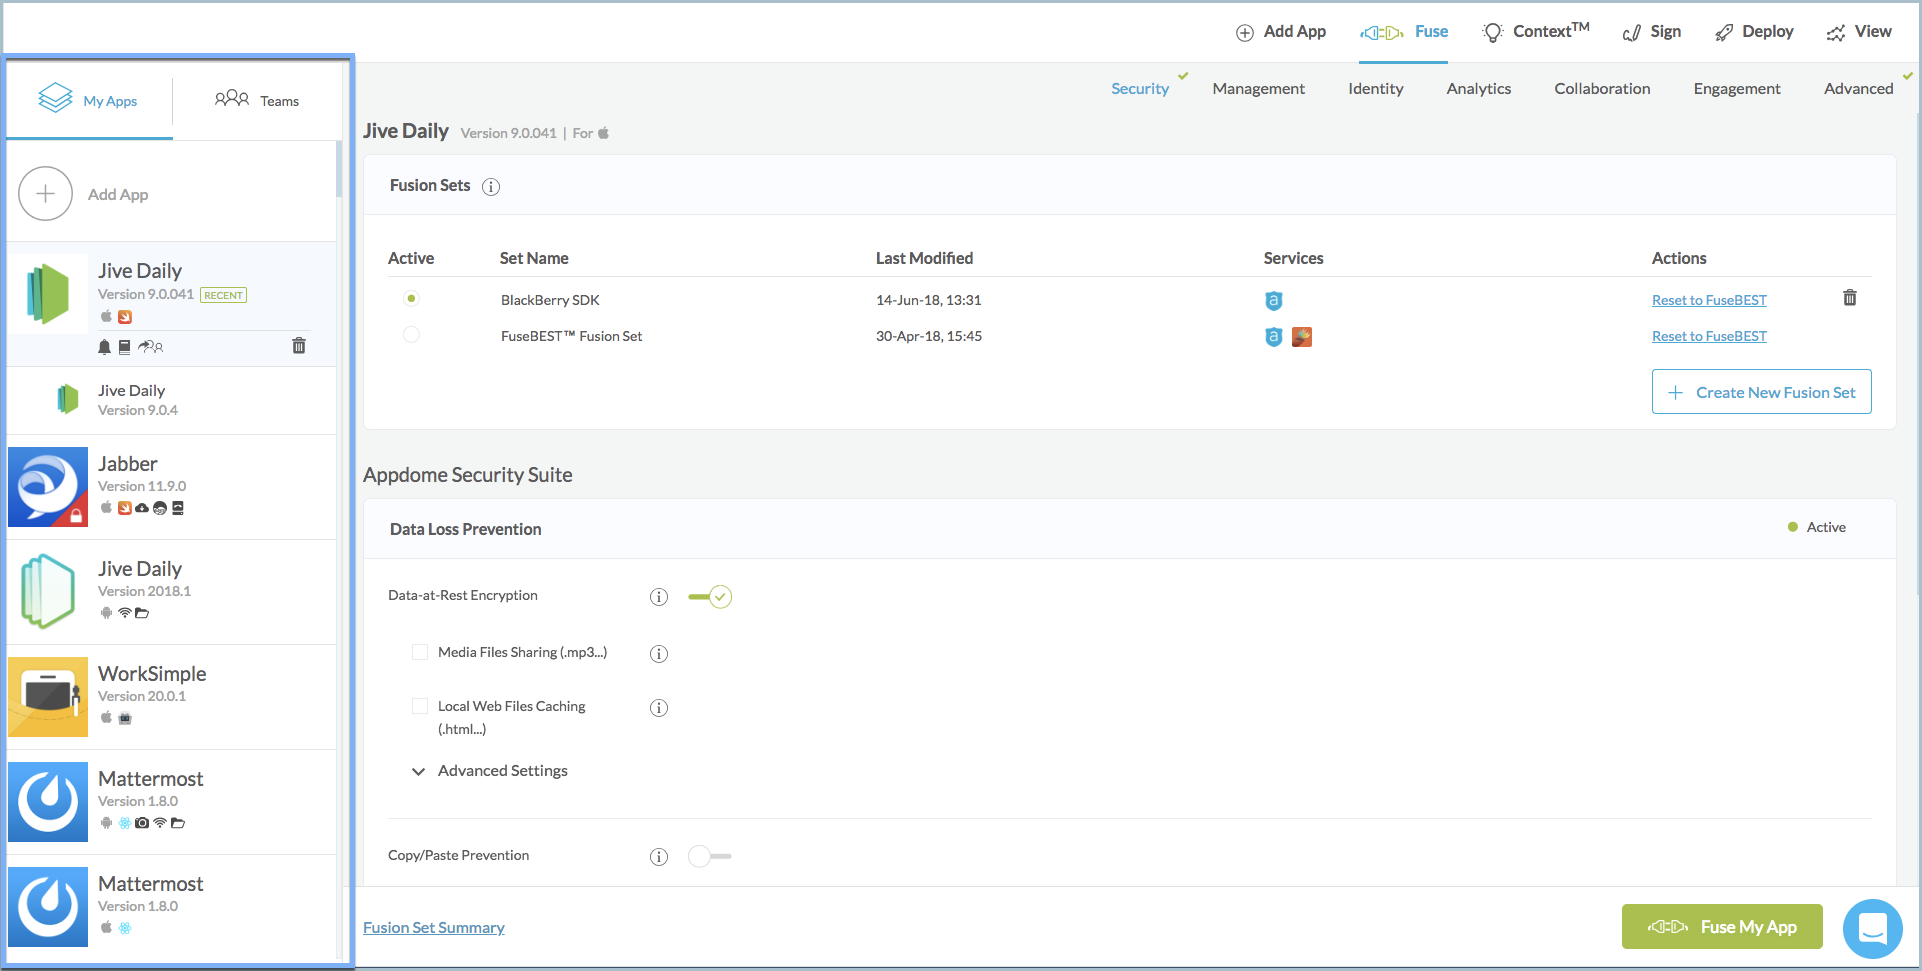Image resolution: width=1922 pixels, height=971 pixels.
Task: Open Advanced tab
Action: (1859, 89)
